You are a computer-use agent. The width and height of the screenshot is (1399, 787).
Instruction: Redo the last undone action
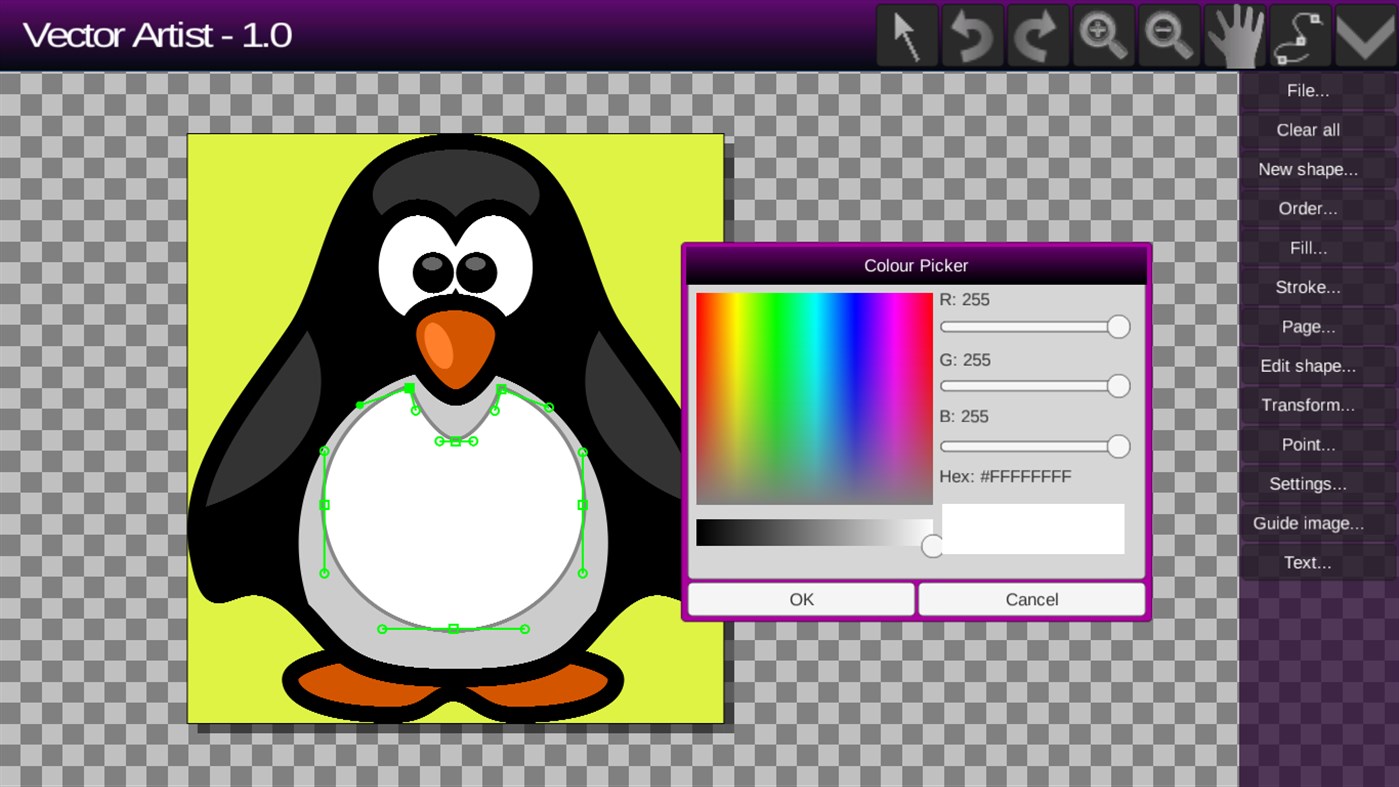point(1037,34)
